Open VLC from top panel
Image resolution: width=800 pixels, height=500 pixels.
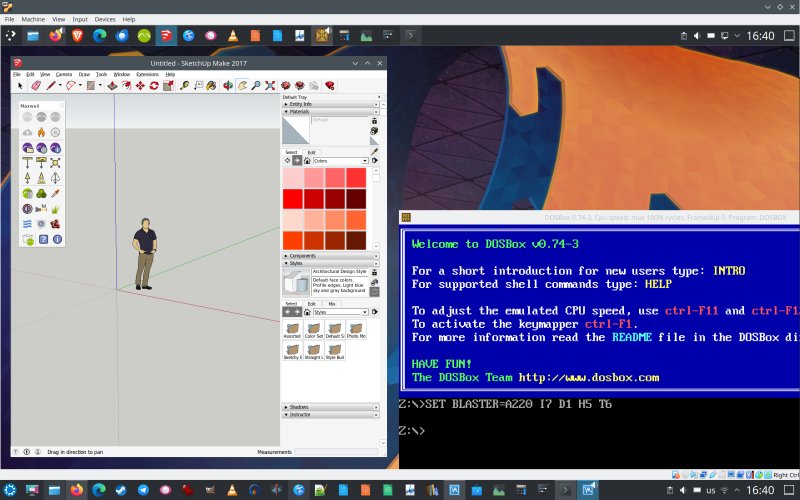coord(233,36)
